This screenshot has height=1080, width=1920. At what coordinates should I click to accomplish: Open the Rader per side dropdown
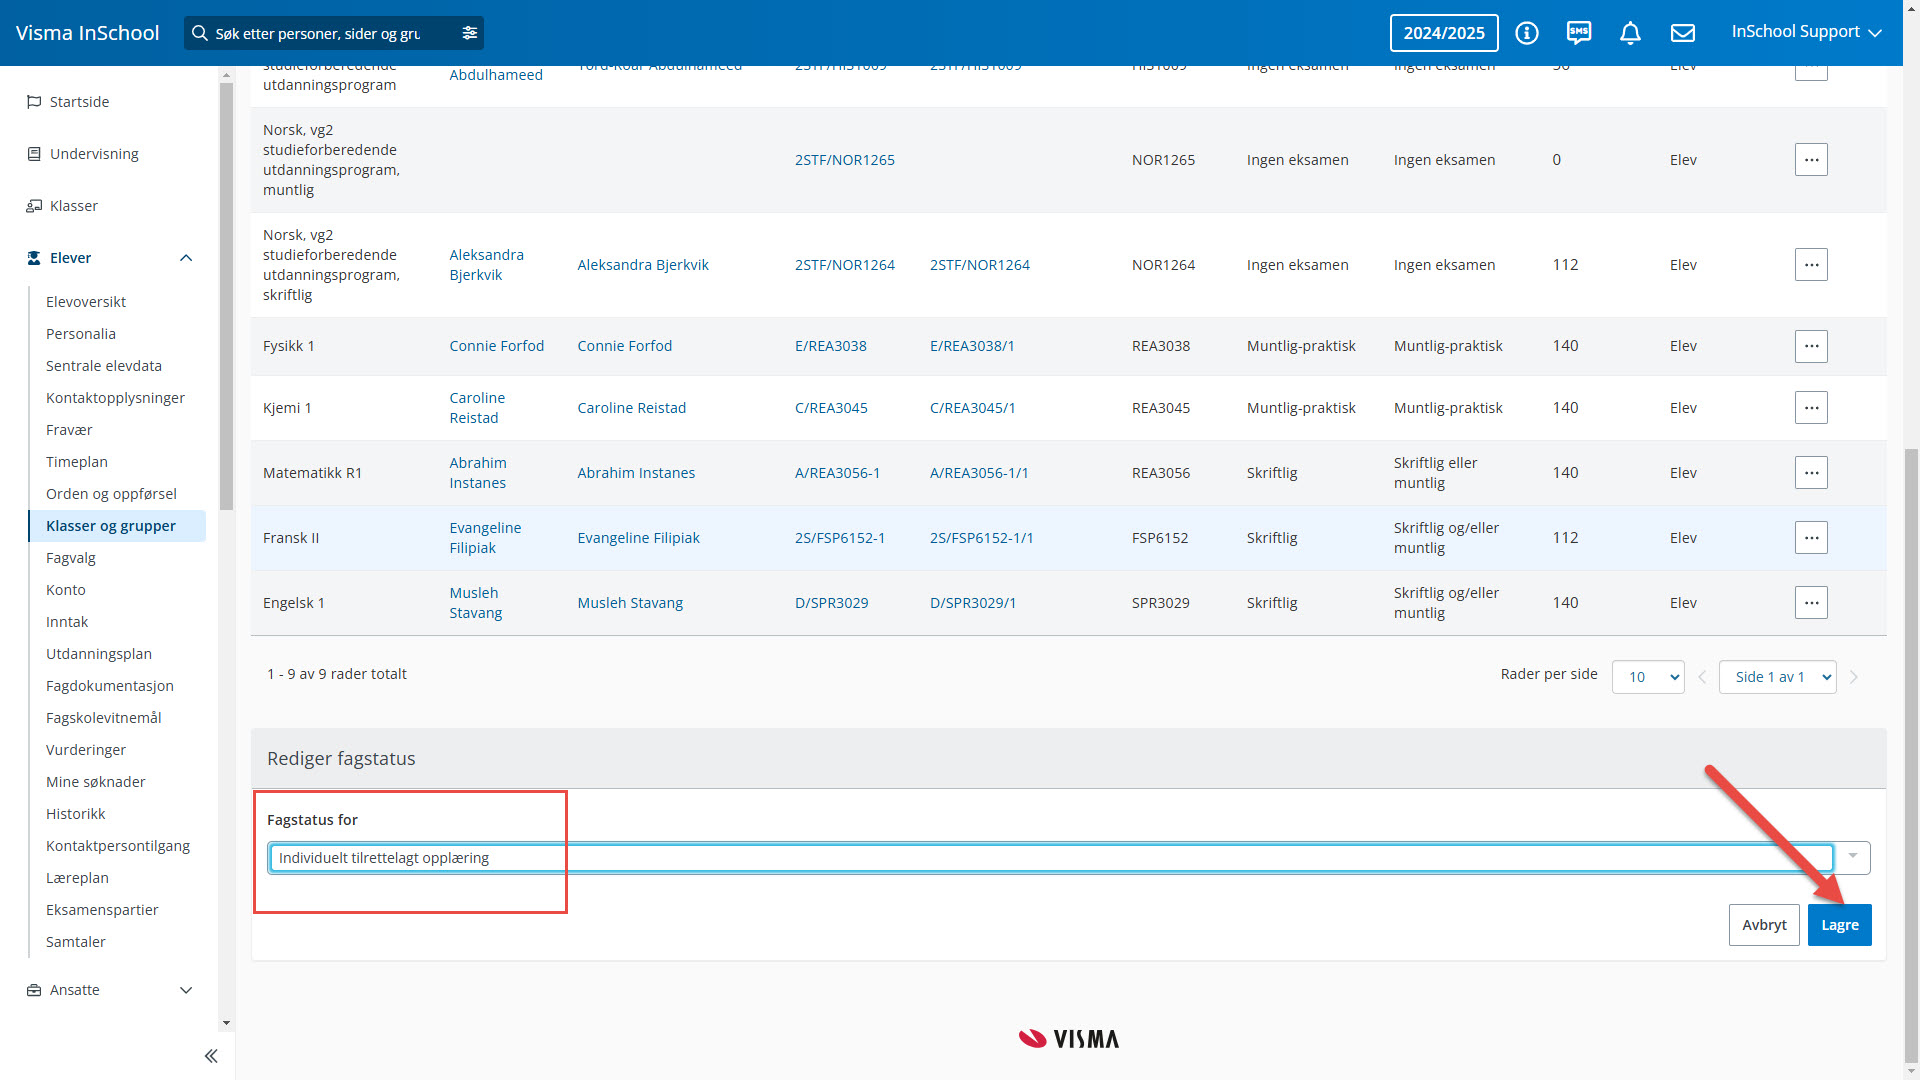pyautogui.click(x=1647, y=677)
